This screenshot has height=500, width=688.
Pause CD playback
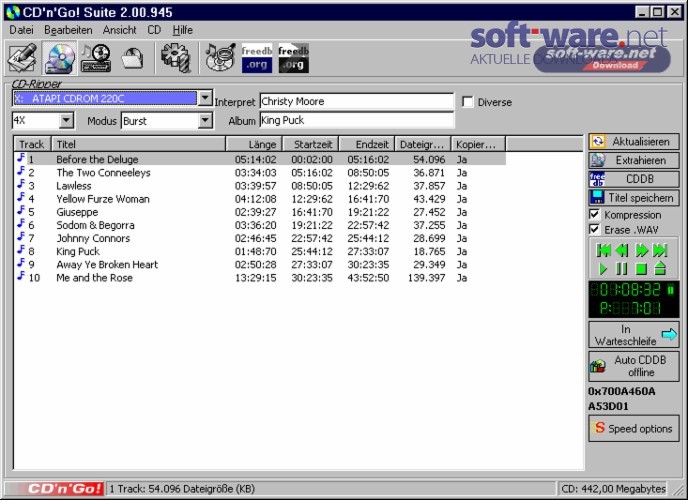coord(622,268)
